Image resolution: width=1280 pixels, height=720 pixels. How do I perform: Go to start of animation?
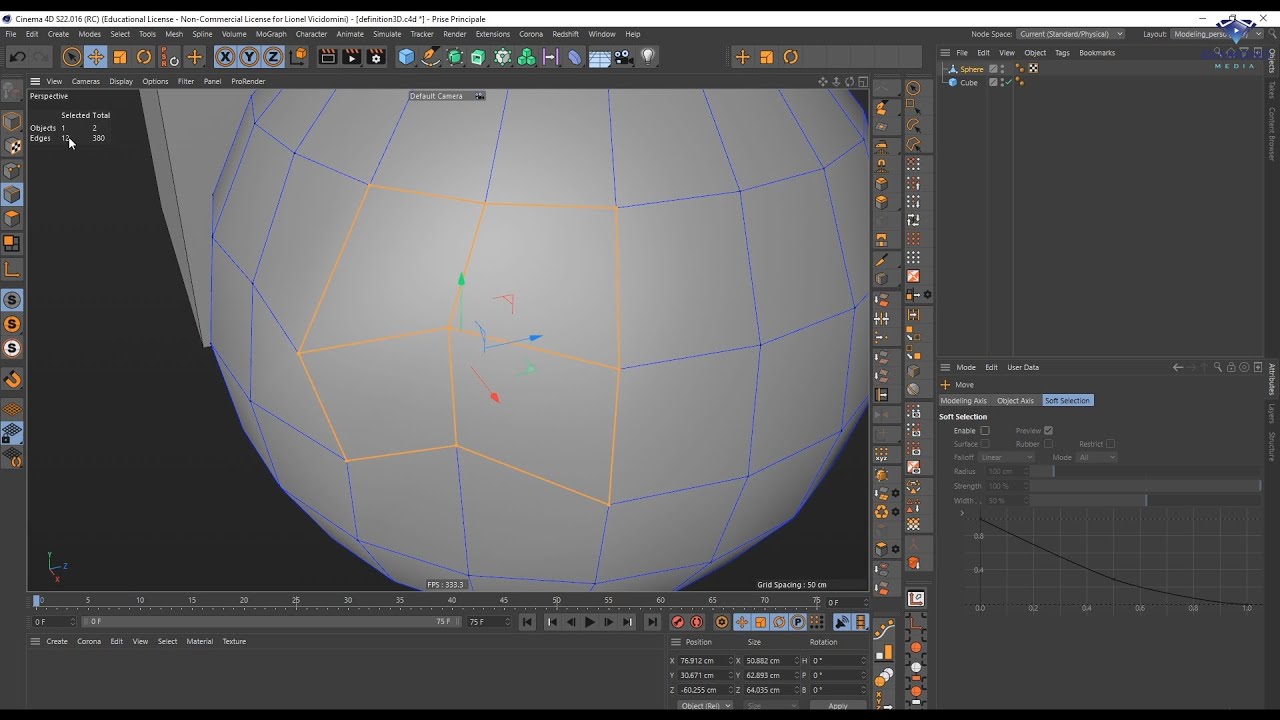(x=527, y=622)
